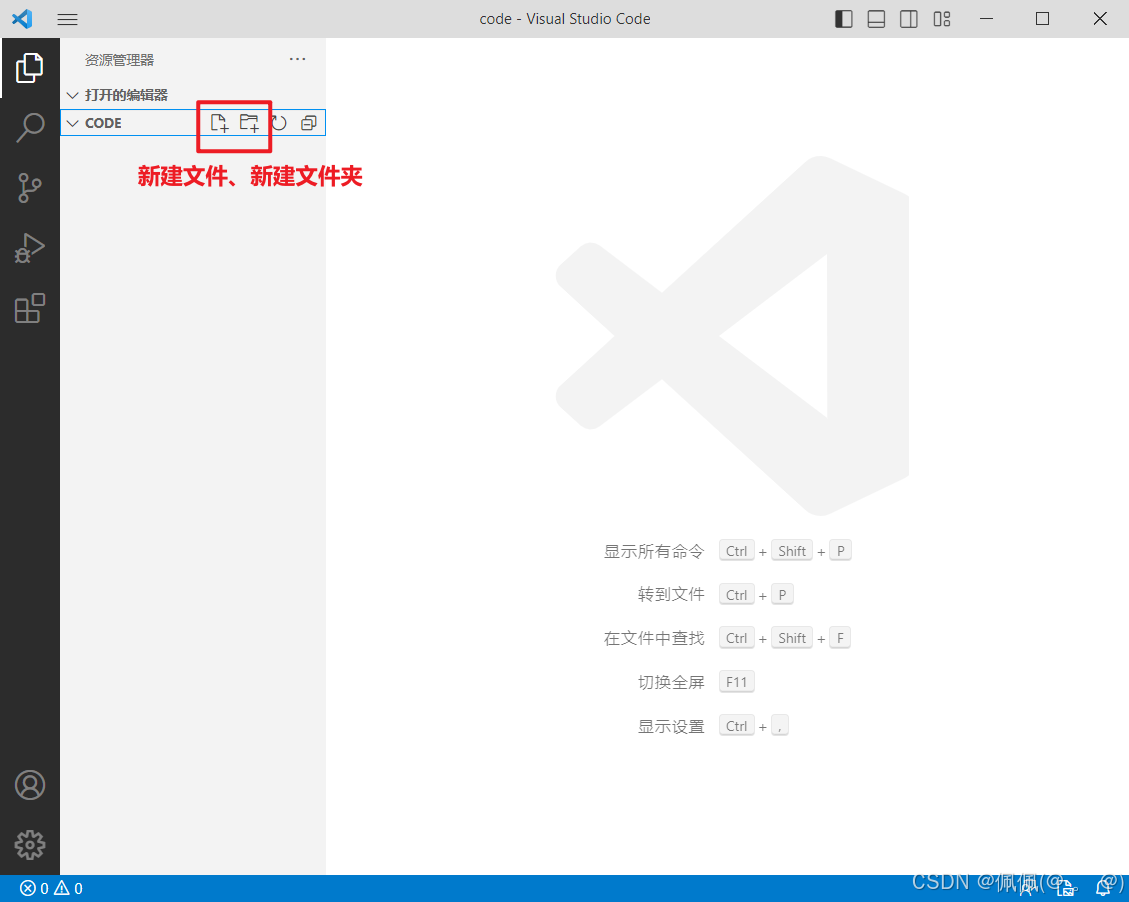Open the Source Control view

point(30,188)
